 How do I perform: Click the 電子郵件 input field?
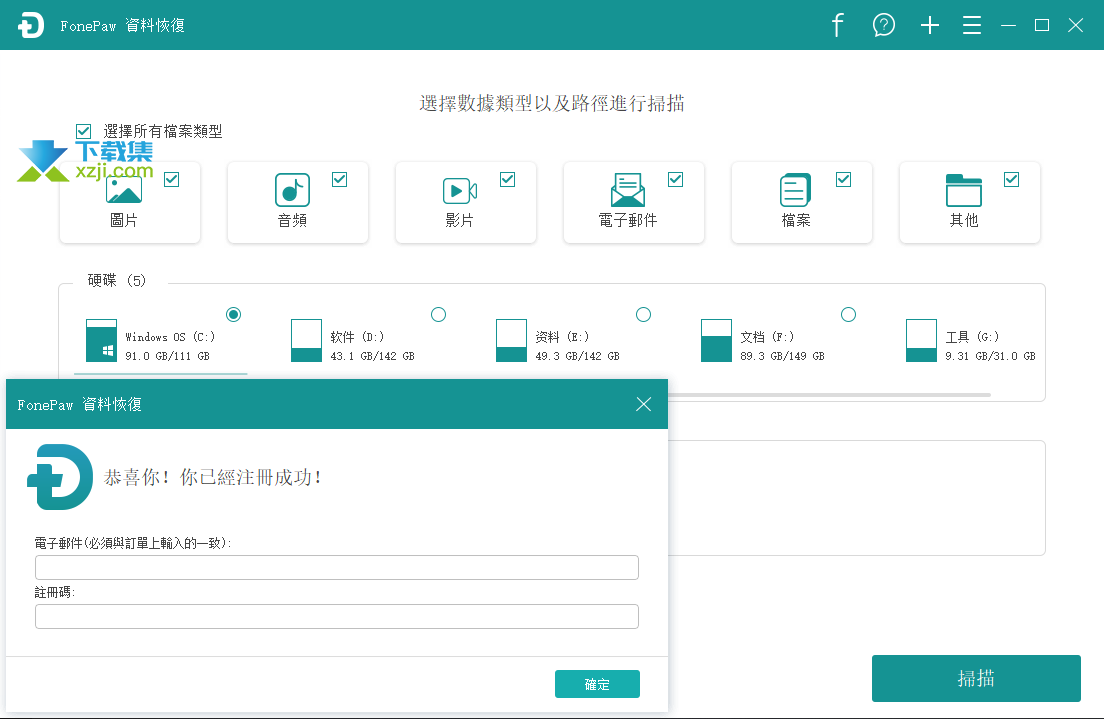[337, 568]
